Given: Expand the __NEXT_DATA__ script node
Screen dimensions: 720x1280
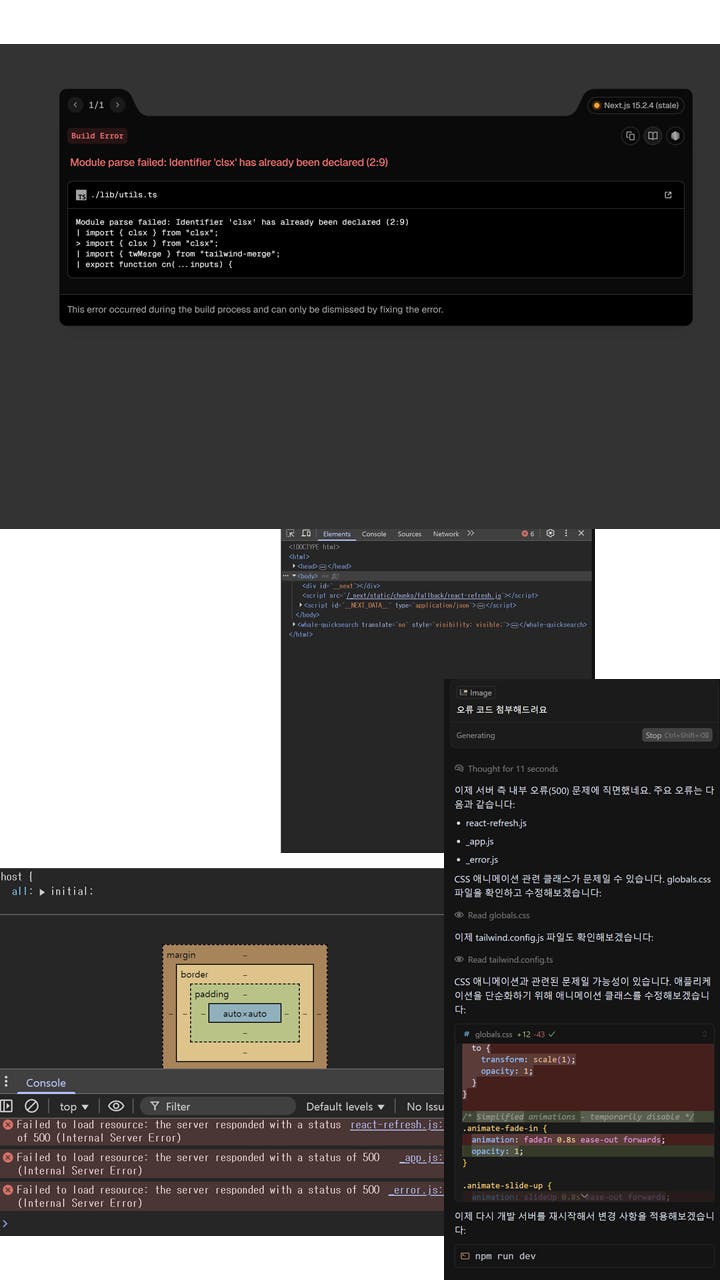Looking at the screenshot, I should (x=301, y=605).
